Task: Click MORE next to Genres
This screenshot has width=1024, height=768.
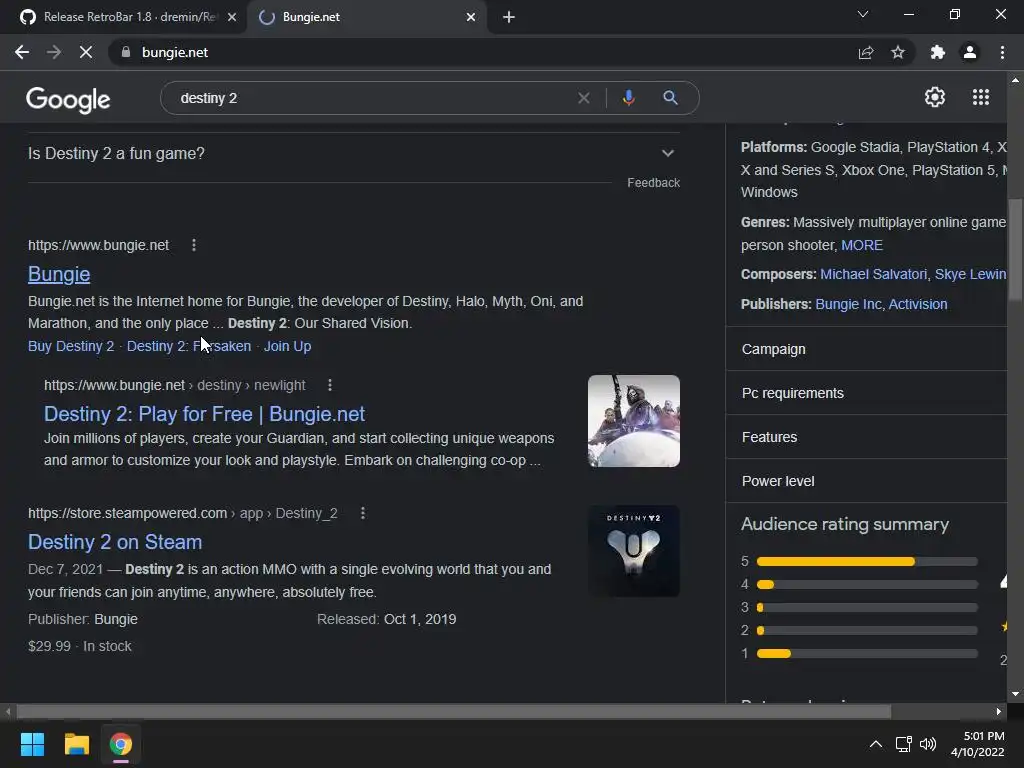Action: pos(862,246)
